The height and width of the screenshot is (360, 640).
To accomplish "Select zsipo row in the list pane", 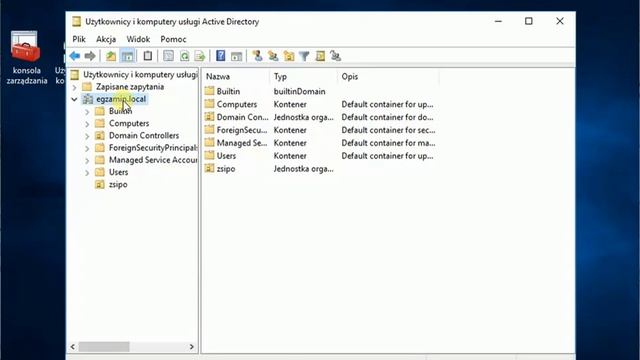I will [x=320, y=169].
